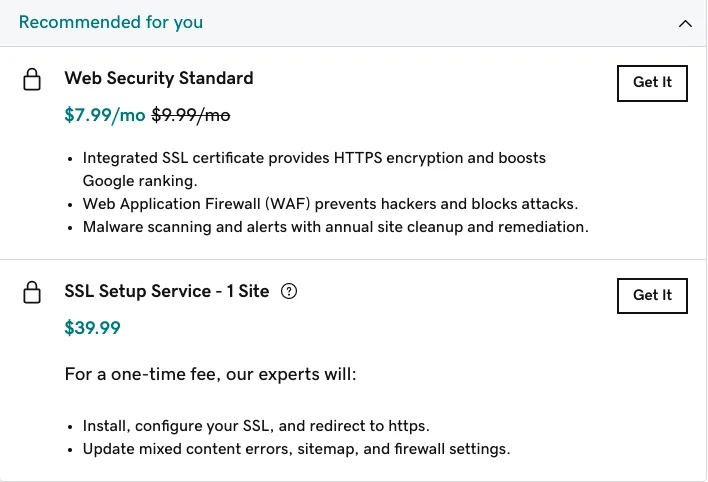Select the SSL Setup Service - 1 Site title
Image resolution: width=708 pixels, height=482 pixels.
coord(167,291)
